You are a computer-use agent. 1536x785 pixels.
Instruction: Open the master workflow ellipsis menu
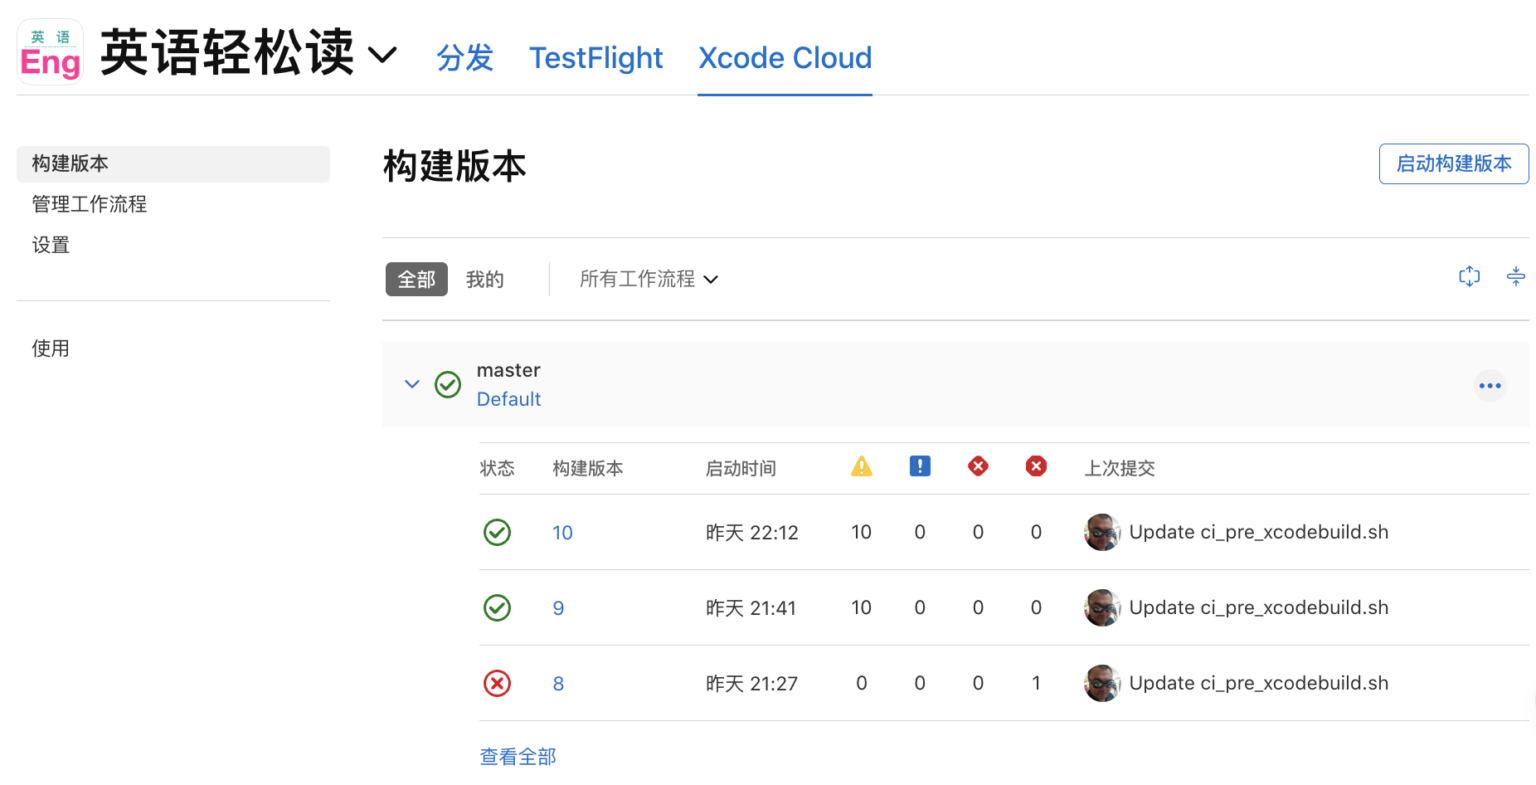click(x=1489, y=386)
